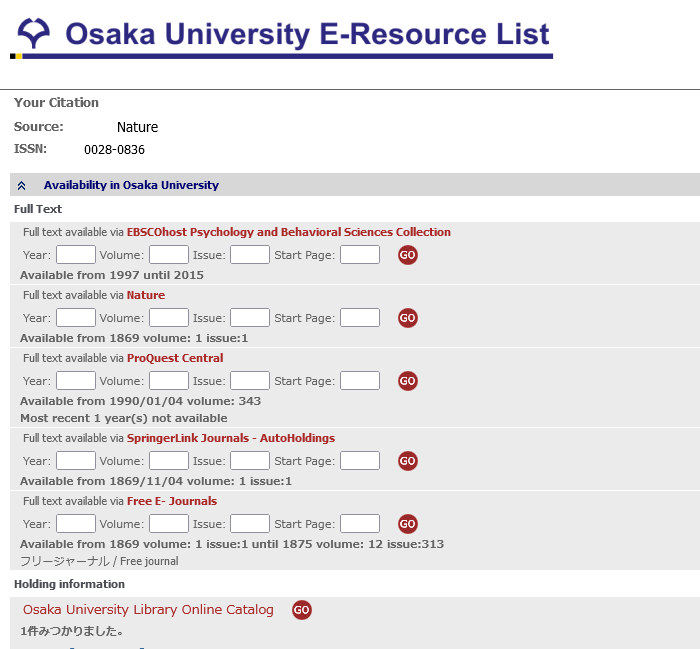Viewport: 700px width, 649px height.
Task: Click the Osaka University E-Resource List title
Action: pos(307,34)
